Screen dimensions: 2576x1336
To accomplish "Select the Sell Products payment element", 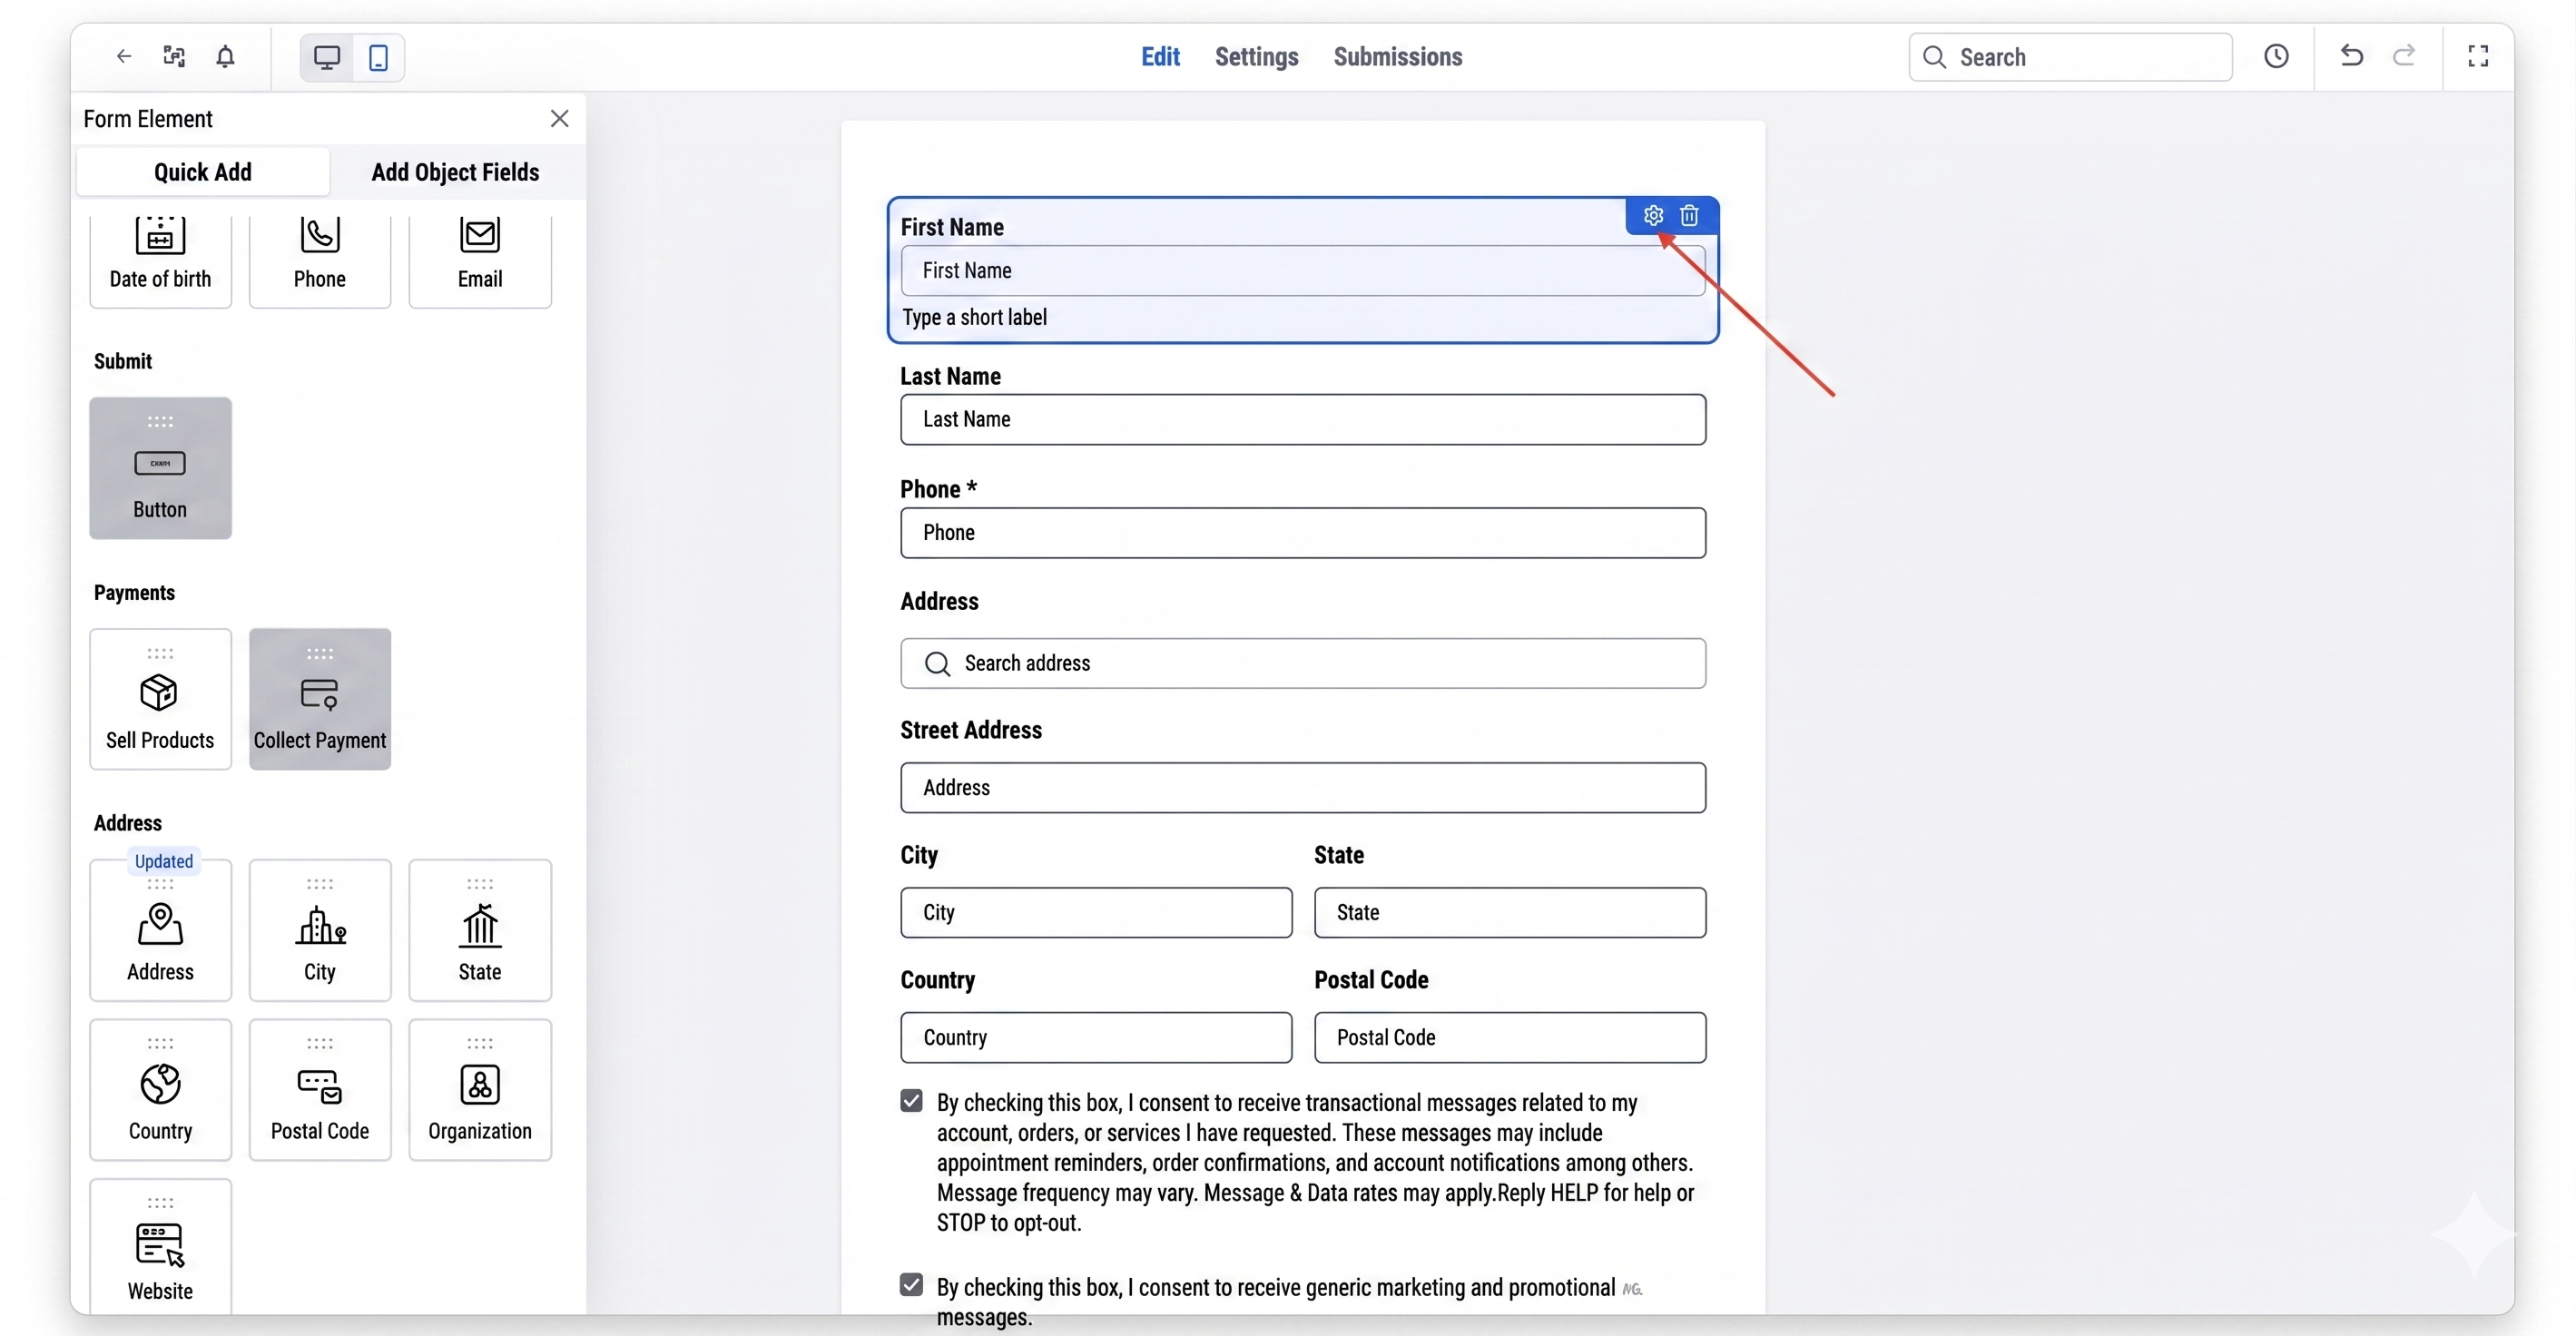I will [x=160, y=699].
